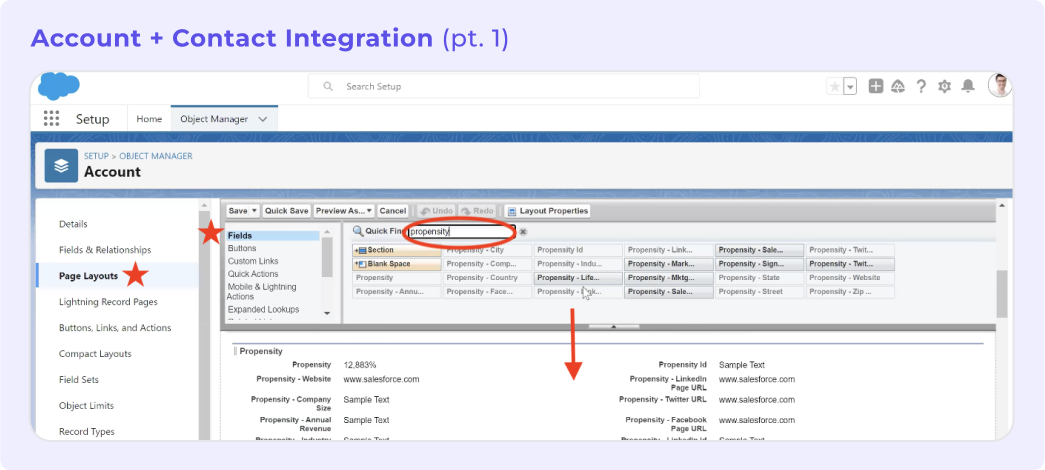Click the favorites star icon
Viewport: 1045px width, 470px height.
click(x=834, y=87)
